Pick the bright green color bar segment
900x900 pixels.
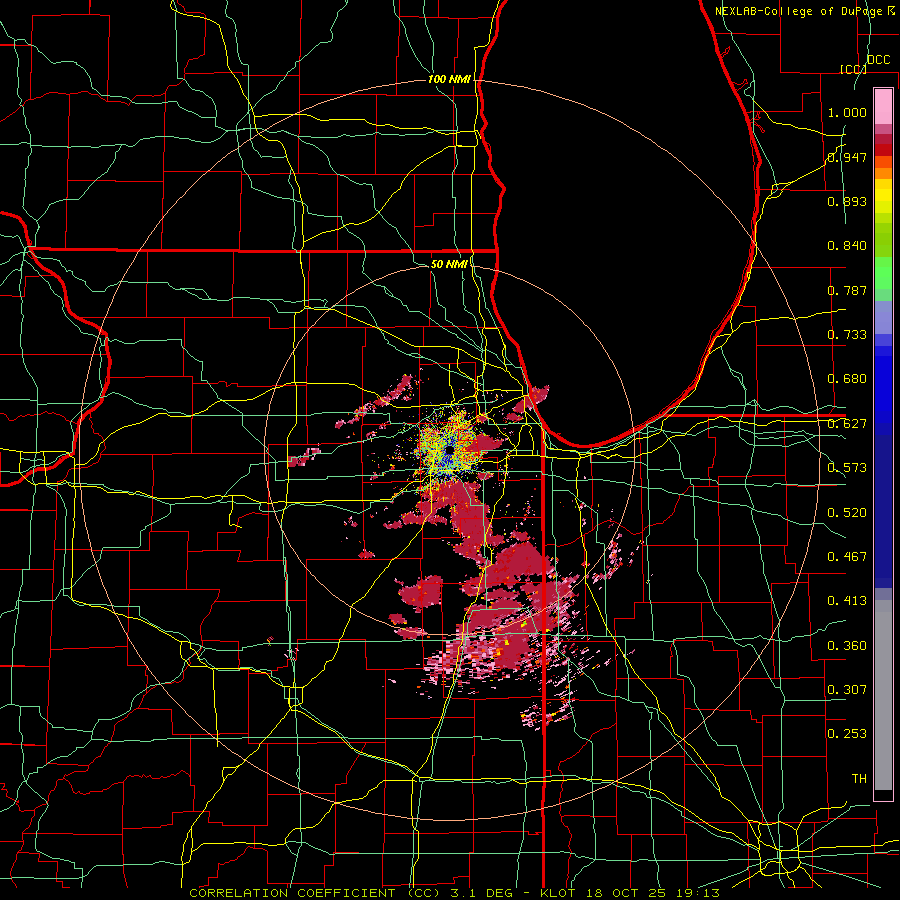point(883,273)
